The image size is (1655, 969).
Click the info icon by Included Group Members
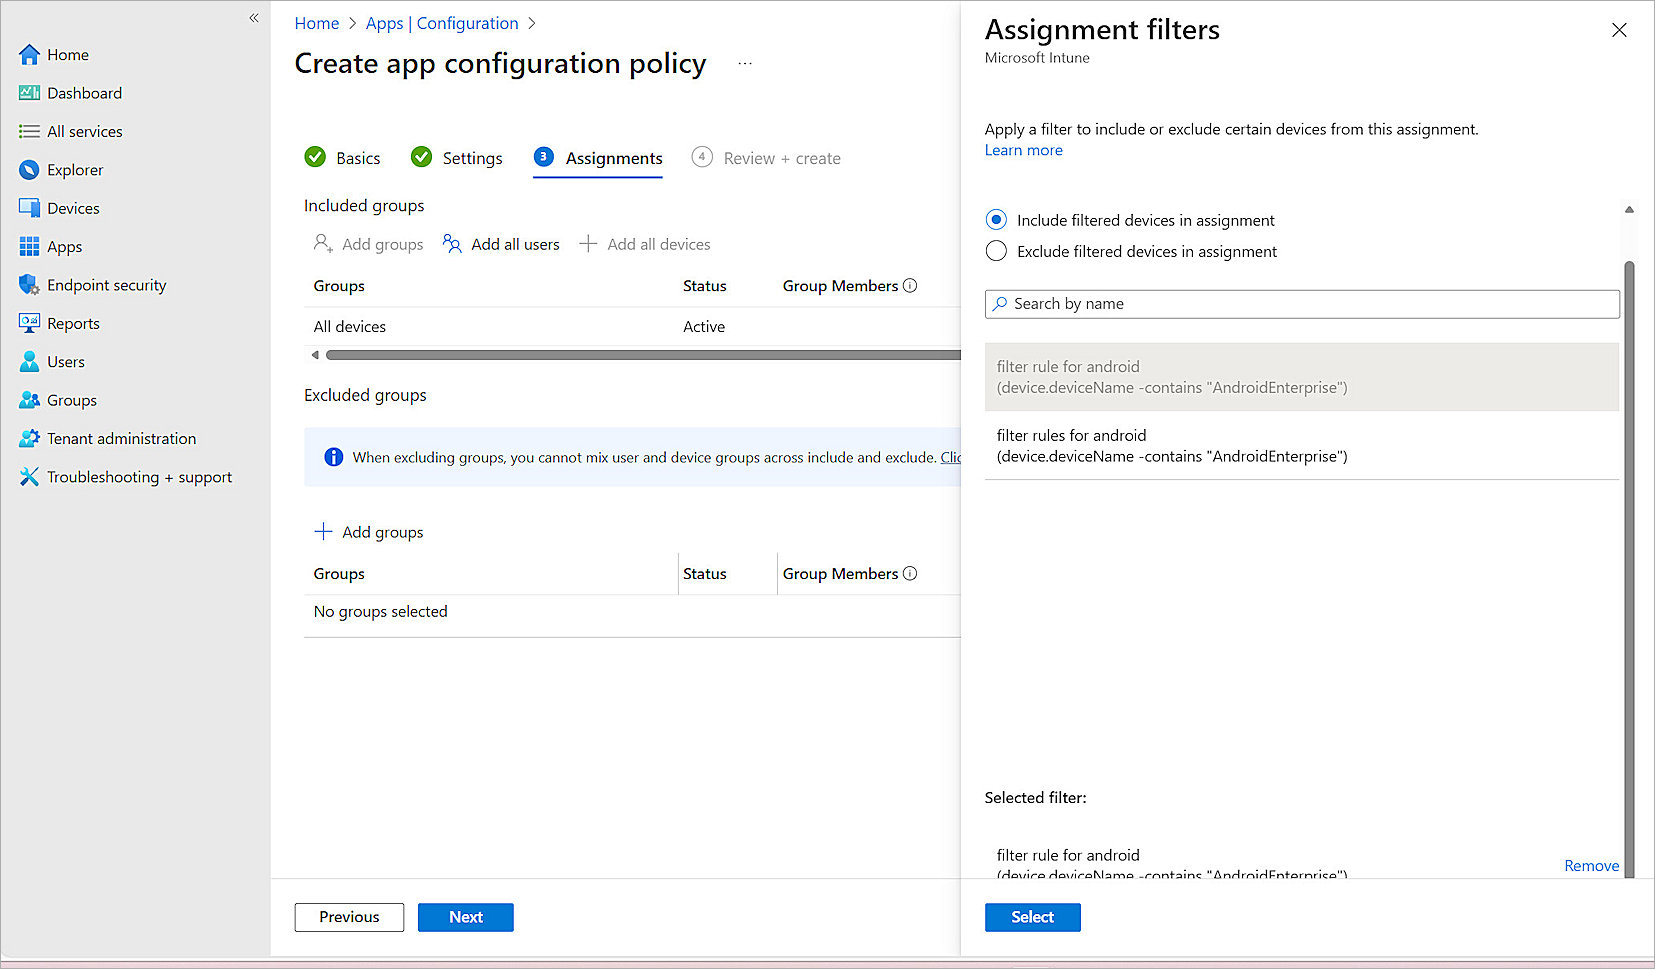coord(910,286)
